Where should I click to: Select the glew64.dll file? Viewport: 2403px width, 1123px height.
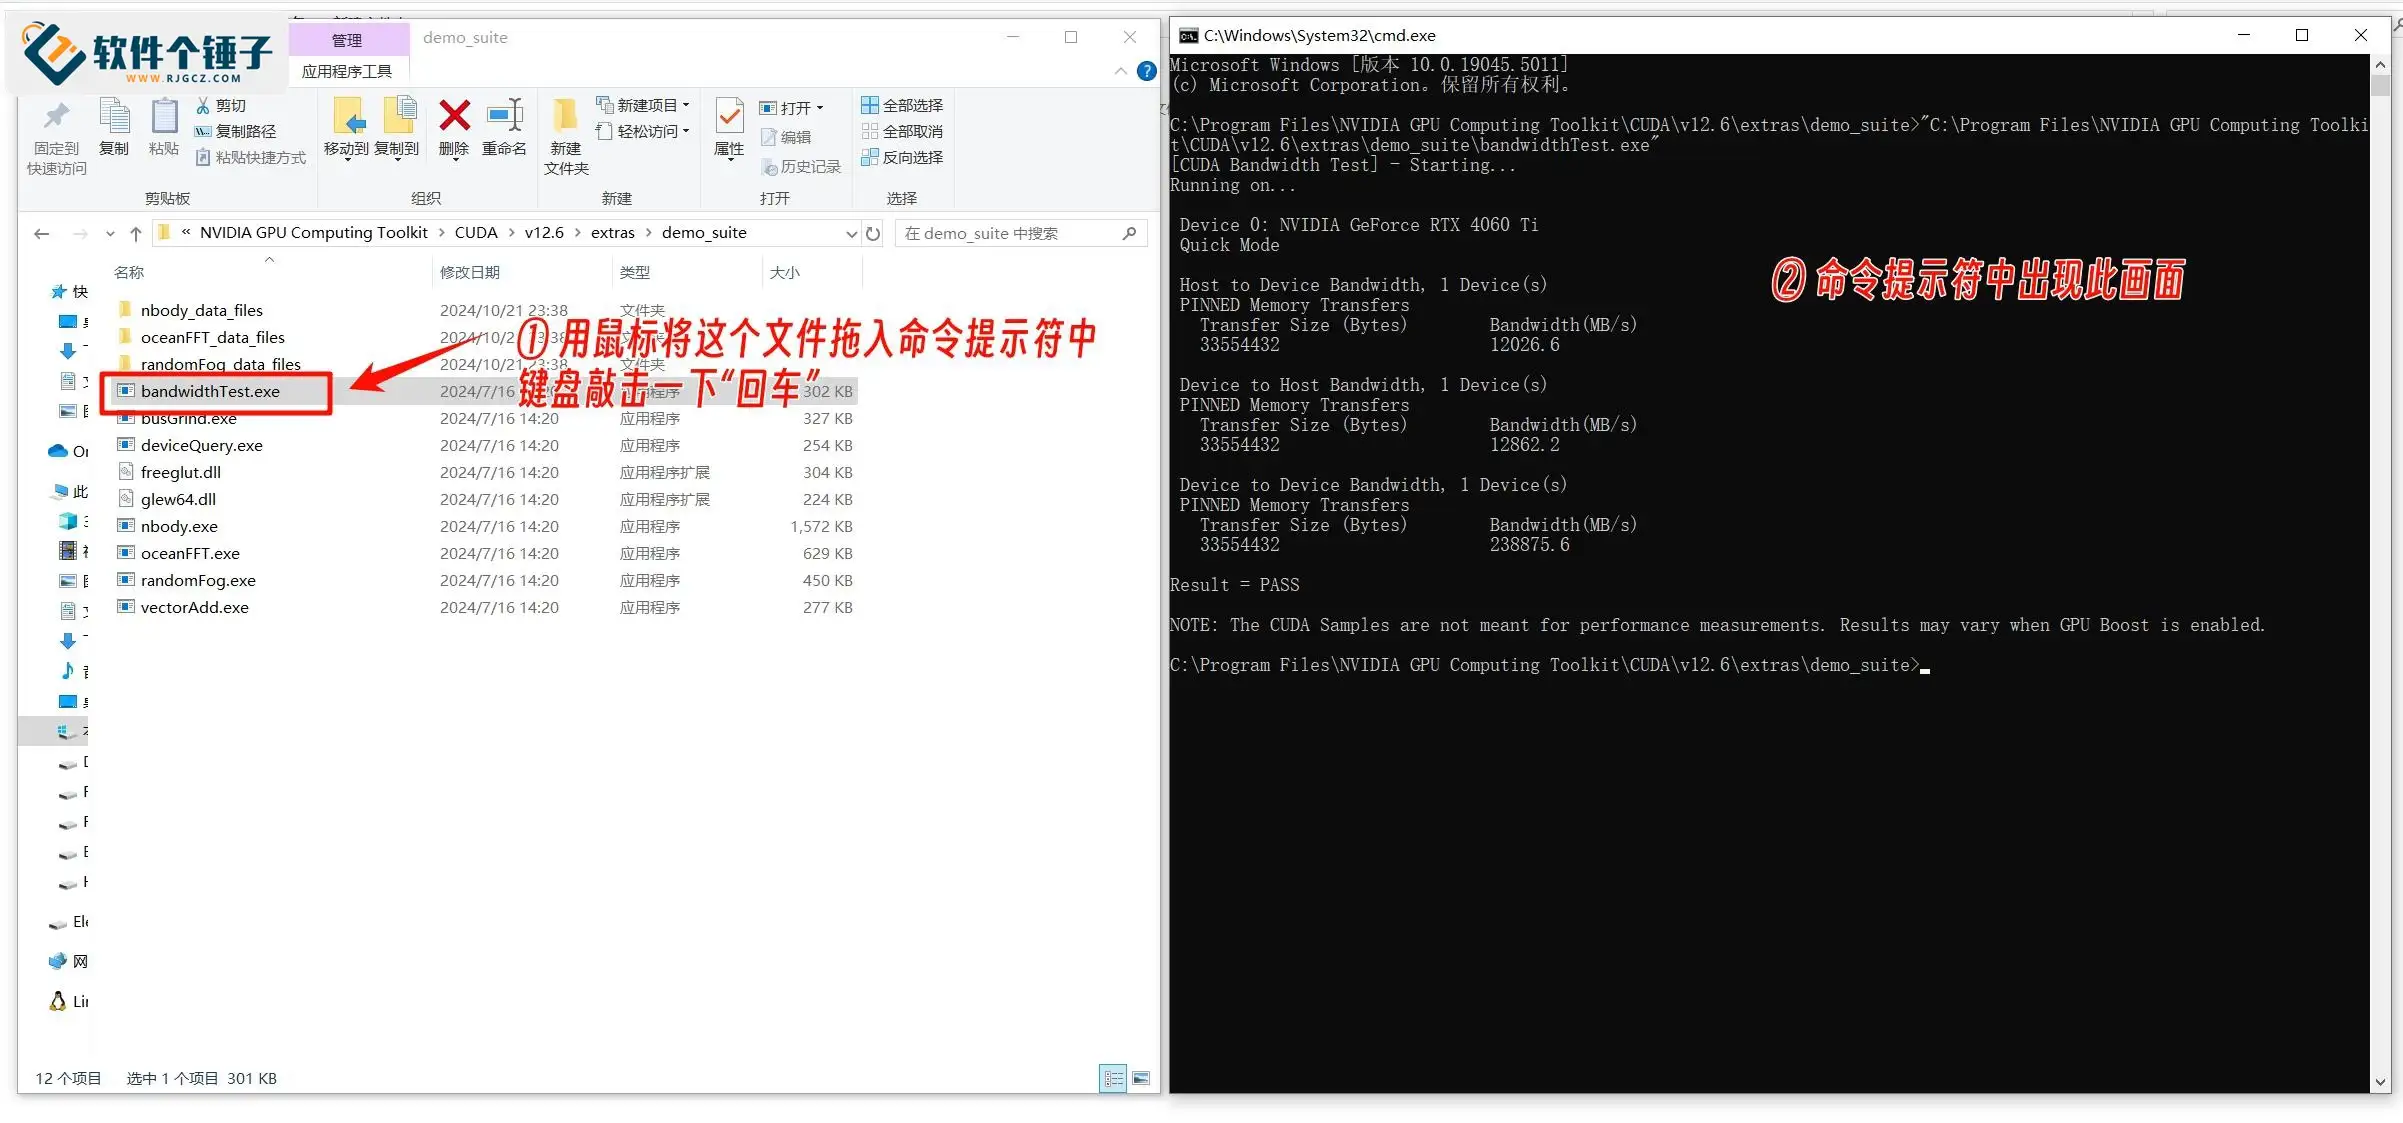tap(178, 499)
